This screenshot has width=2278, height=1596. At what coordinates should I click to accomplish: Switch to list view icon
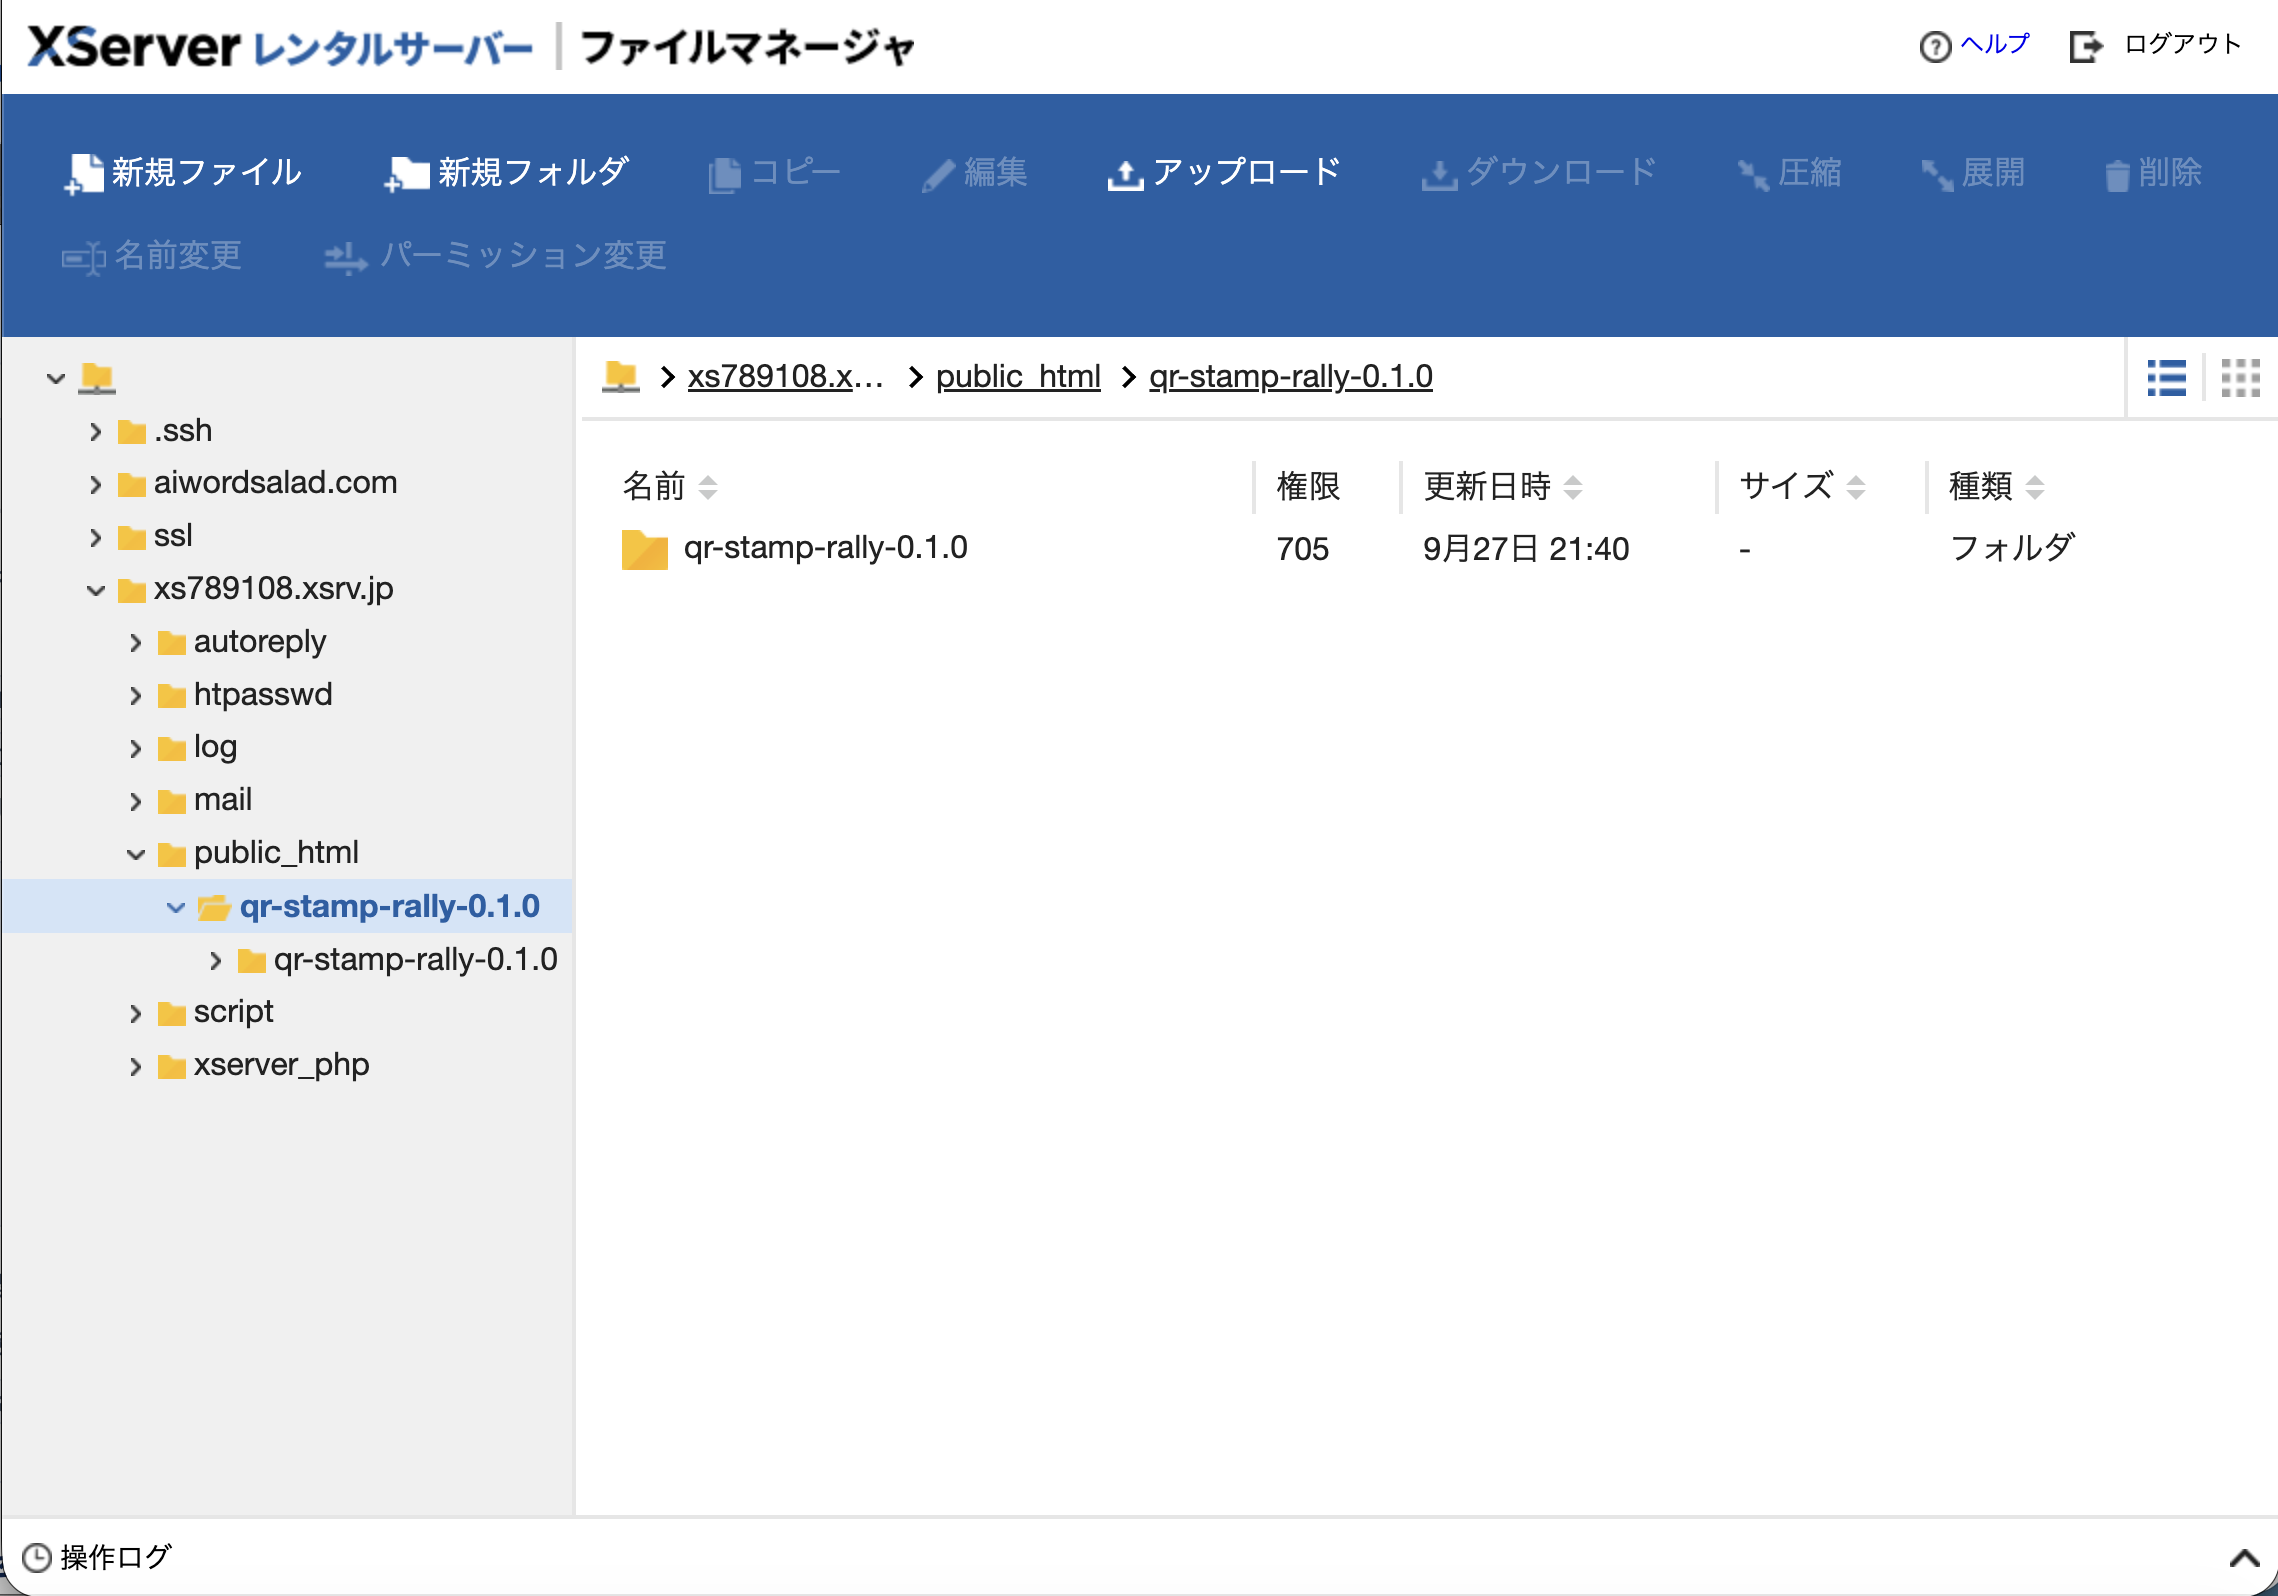click(2166, 378)
